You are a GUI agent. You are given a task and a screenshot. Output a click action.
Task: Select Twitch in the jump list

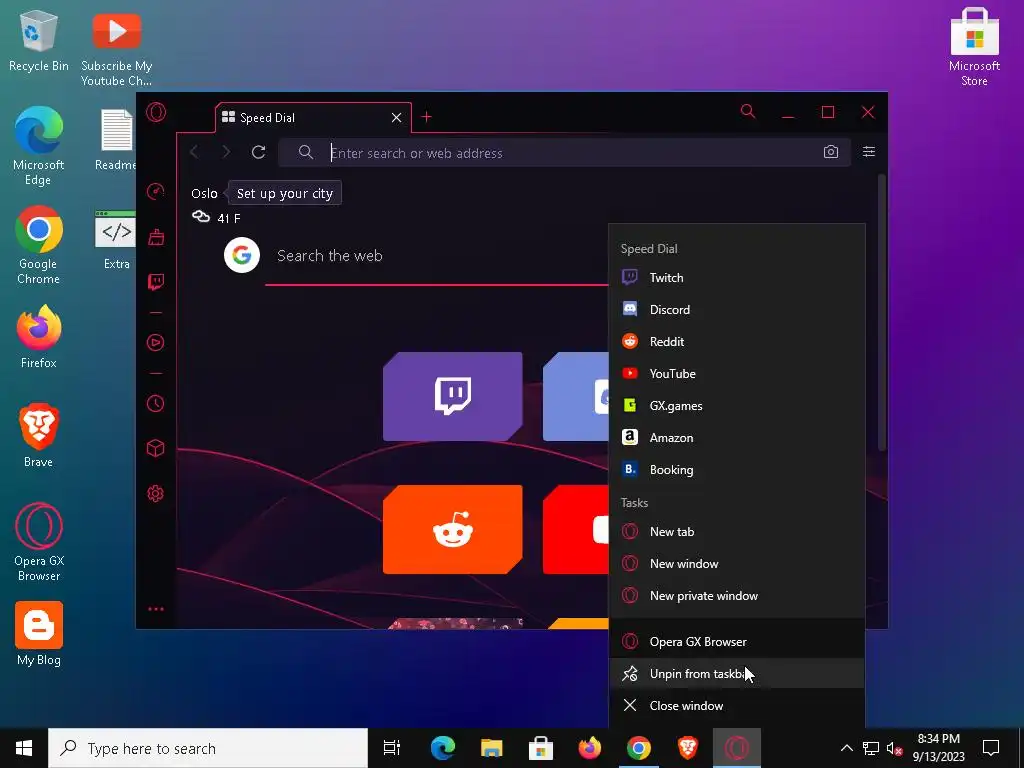point(737,278)
